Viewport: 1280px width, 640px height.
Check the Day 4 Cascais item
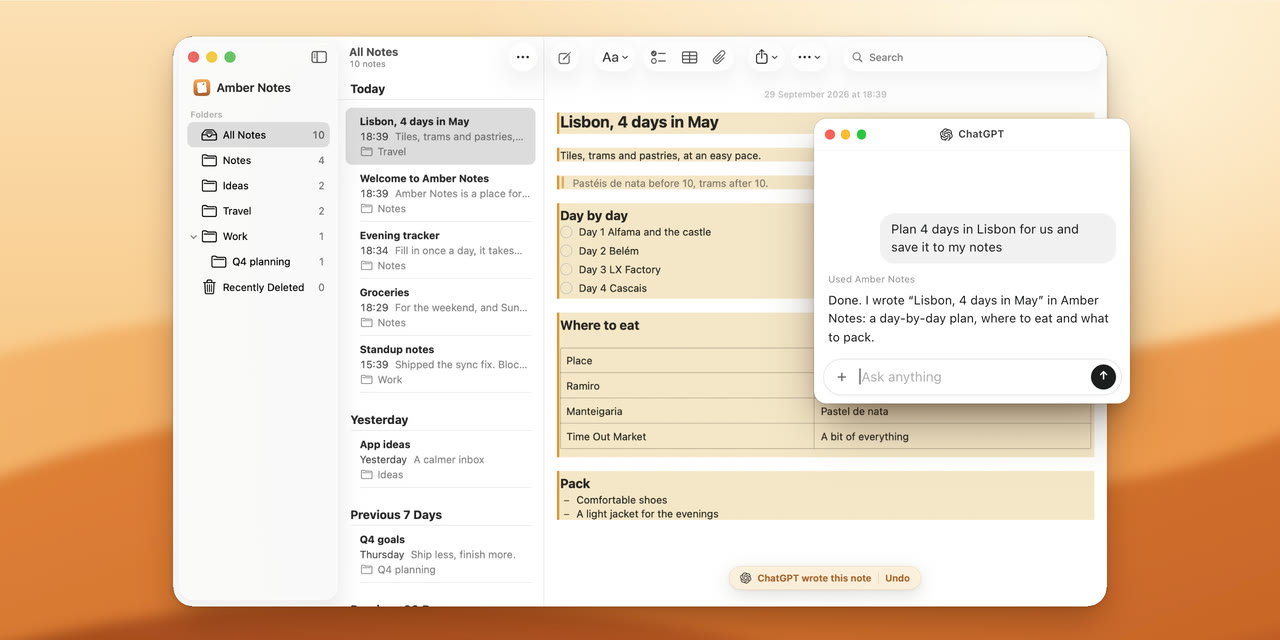coord(567,288)
